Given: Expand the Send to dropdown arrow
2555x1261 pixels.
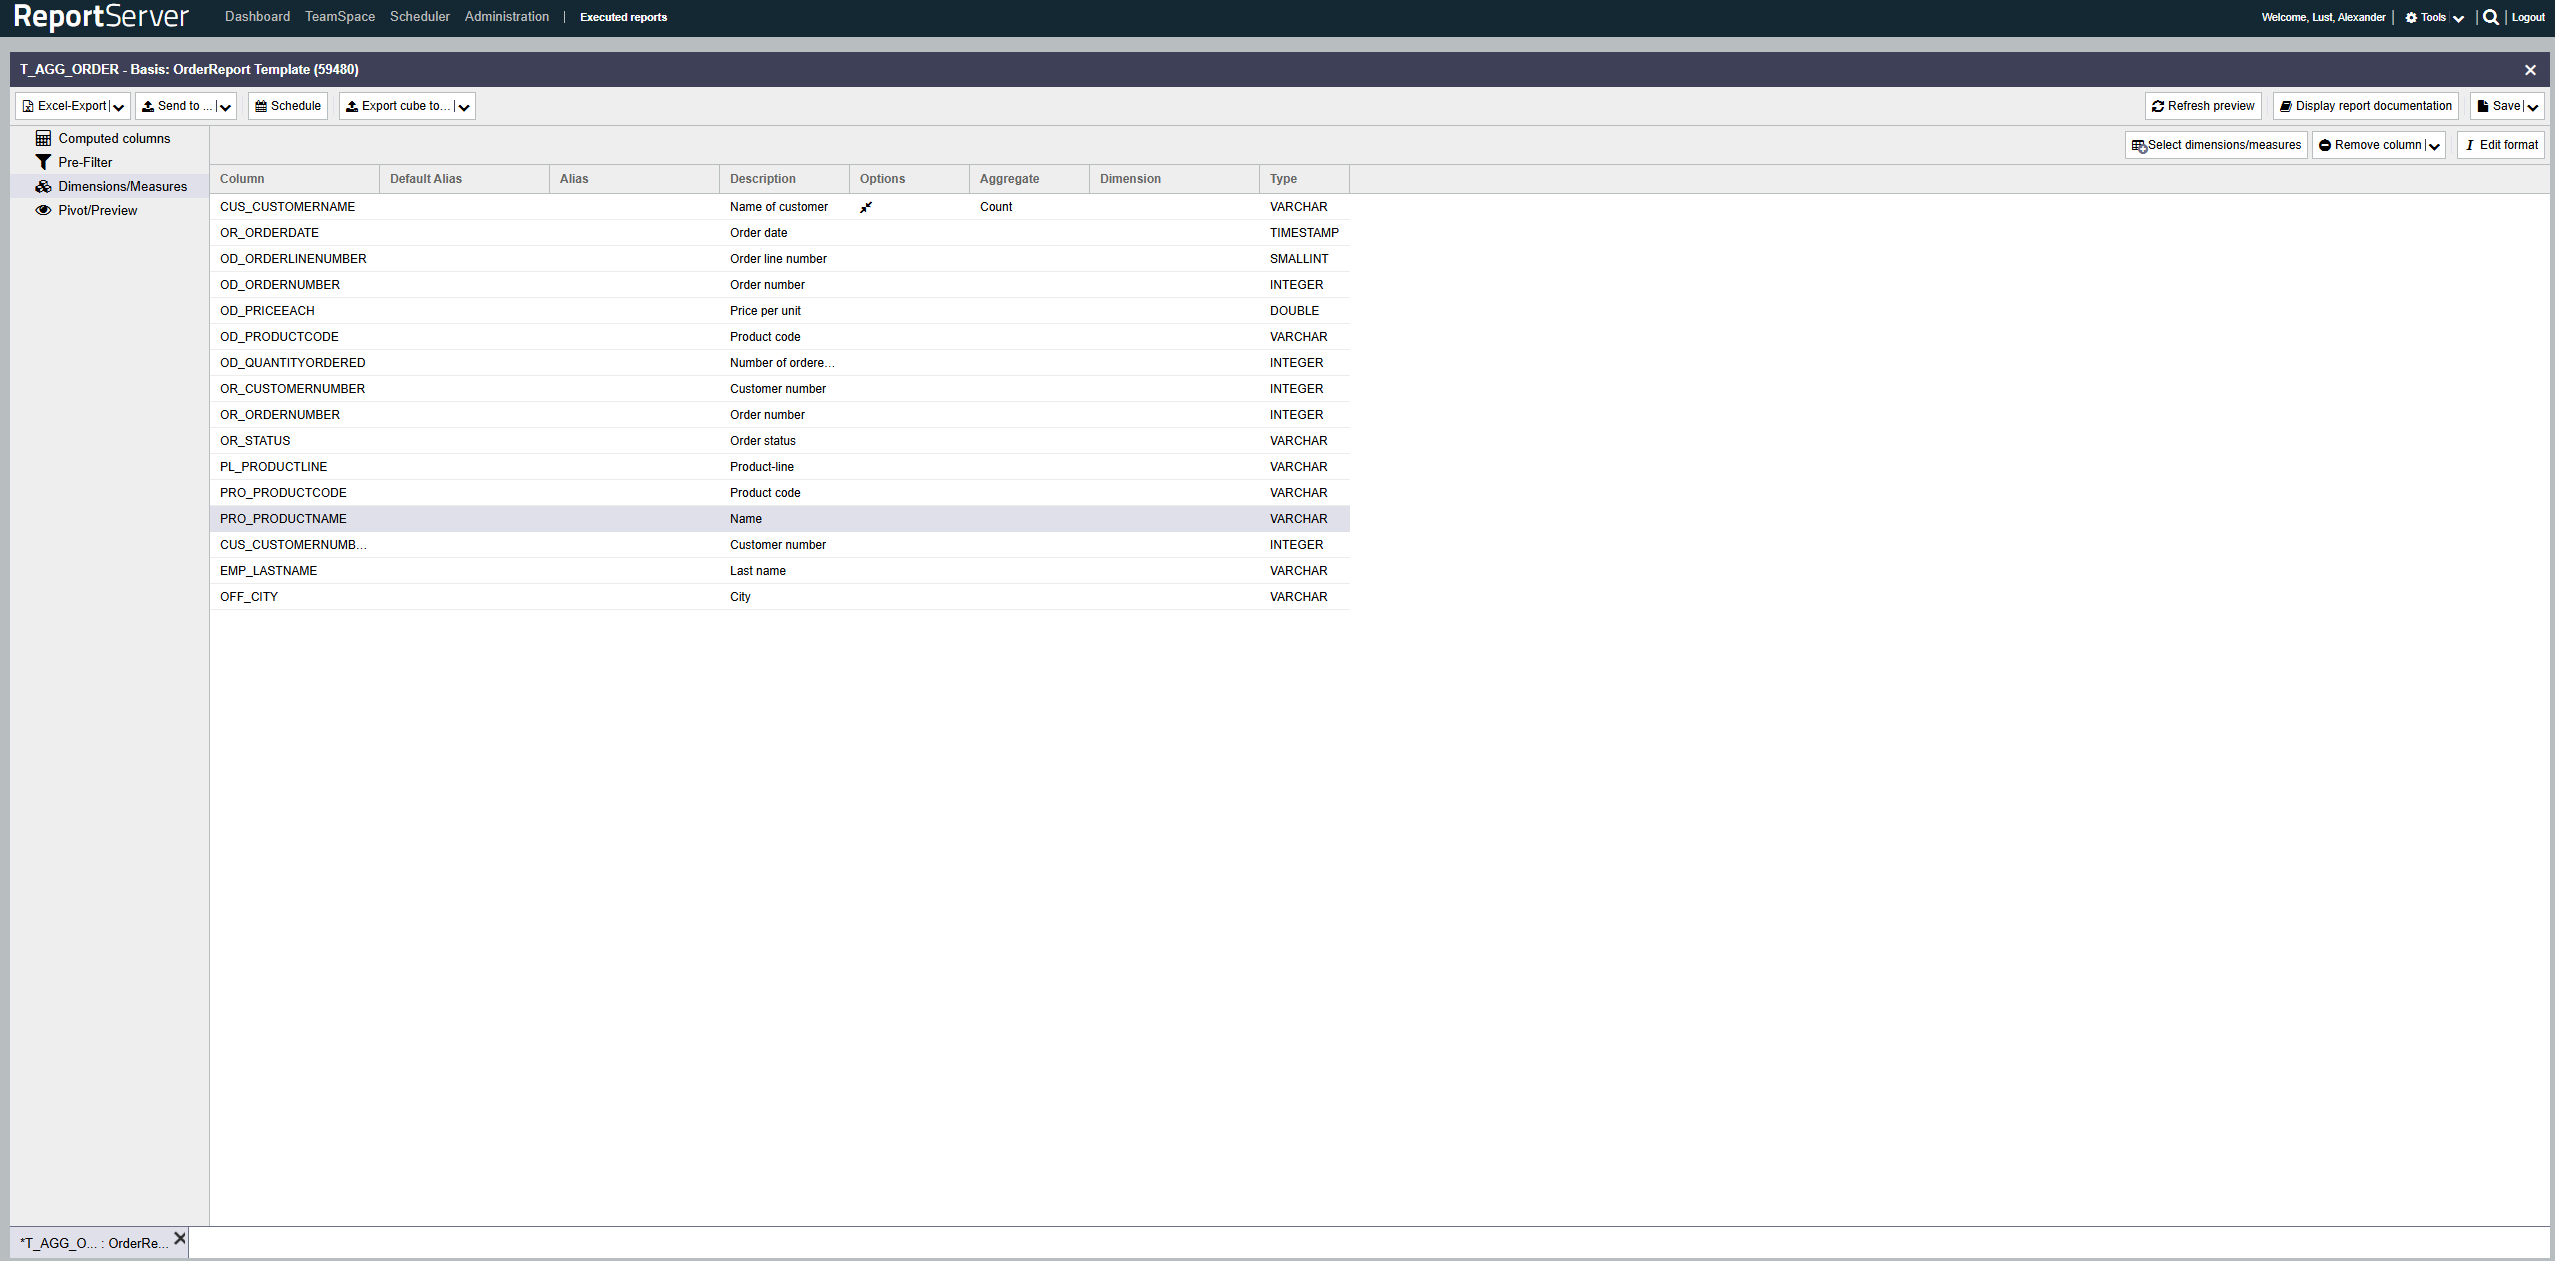Looking at the screenshot, I should pyautogui.click(x=225, y=107).
